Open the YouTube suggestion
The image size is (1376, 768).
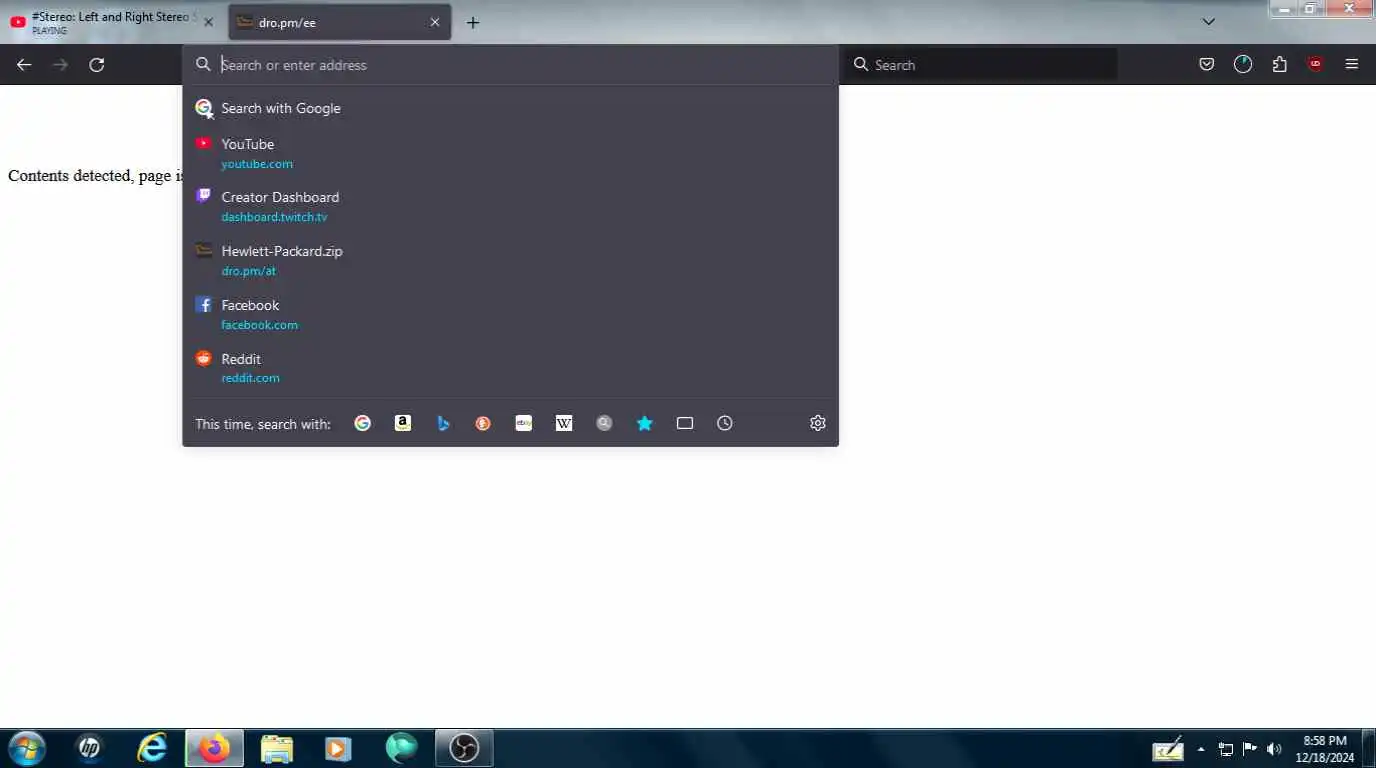(x=510, y=153)
